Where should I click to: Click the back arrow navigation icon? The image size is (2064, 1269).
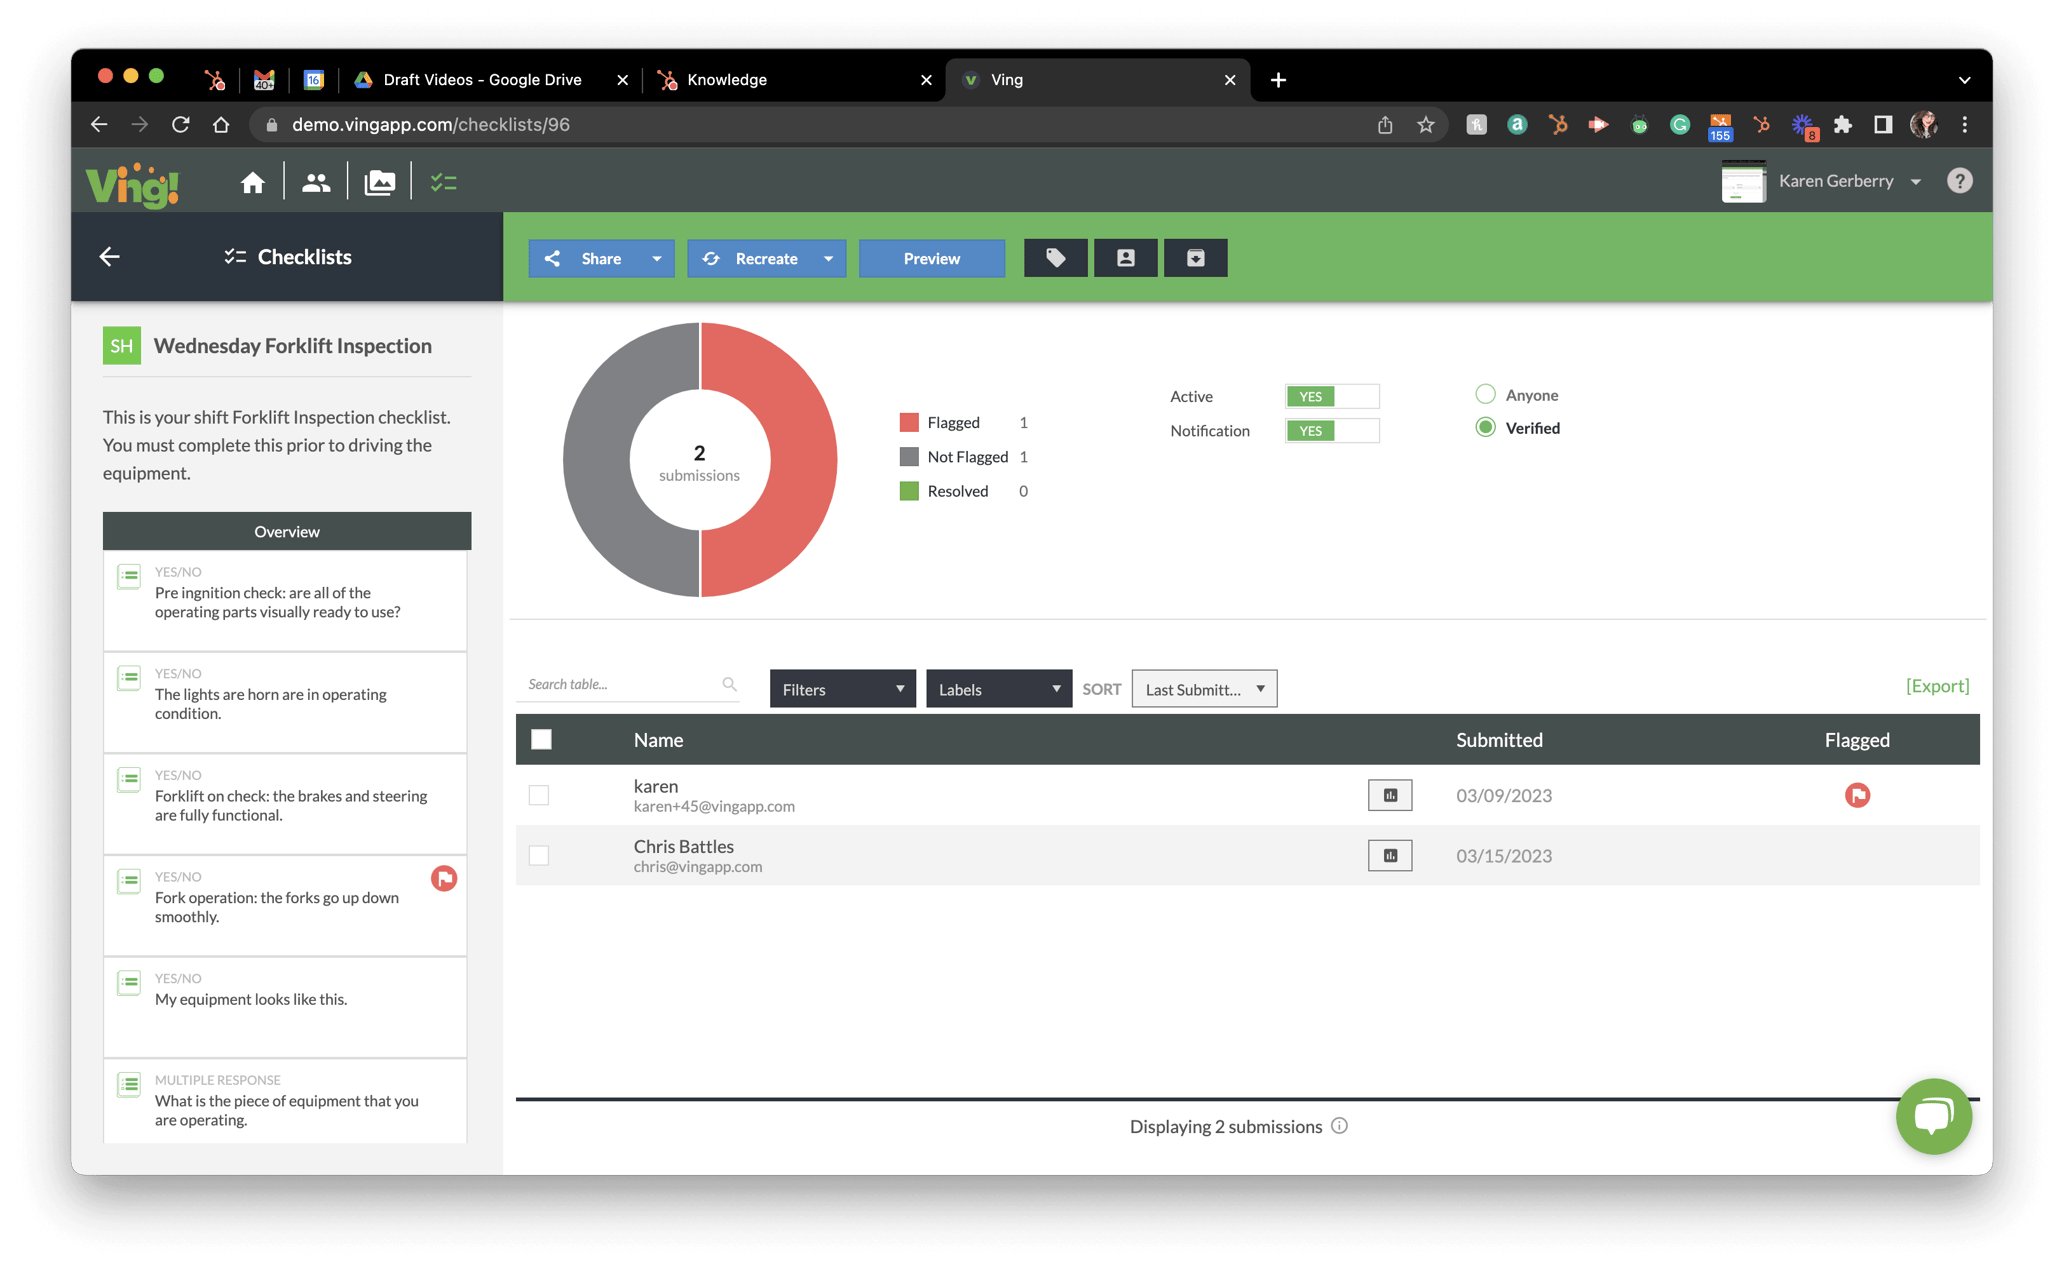click(x=112, y=256)
